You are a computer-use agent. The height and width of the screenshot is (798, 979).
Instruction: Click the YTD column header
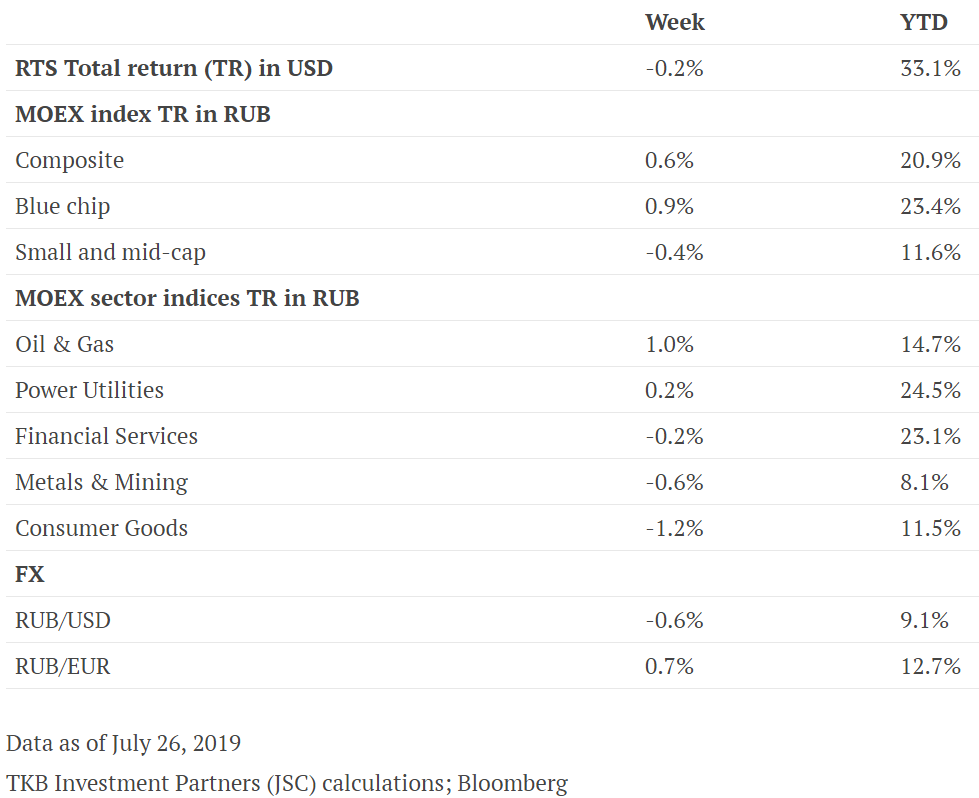923,22
